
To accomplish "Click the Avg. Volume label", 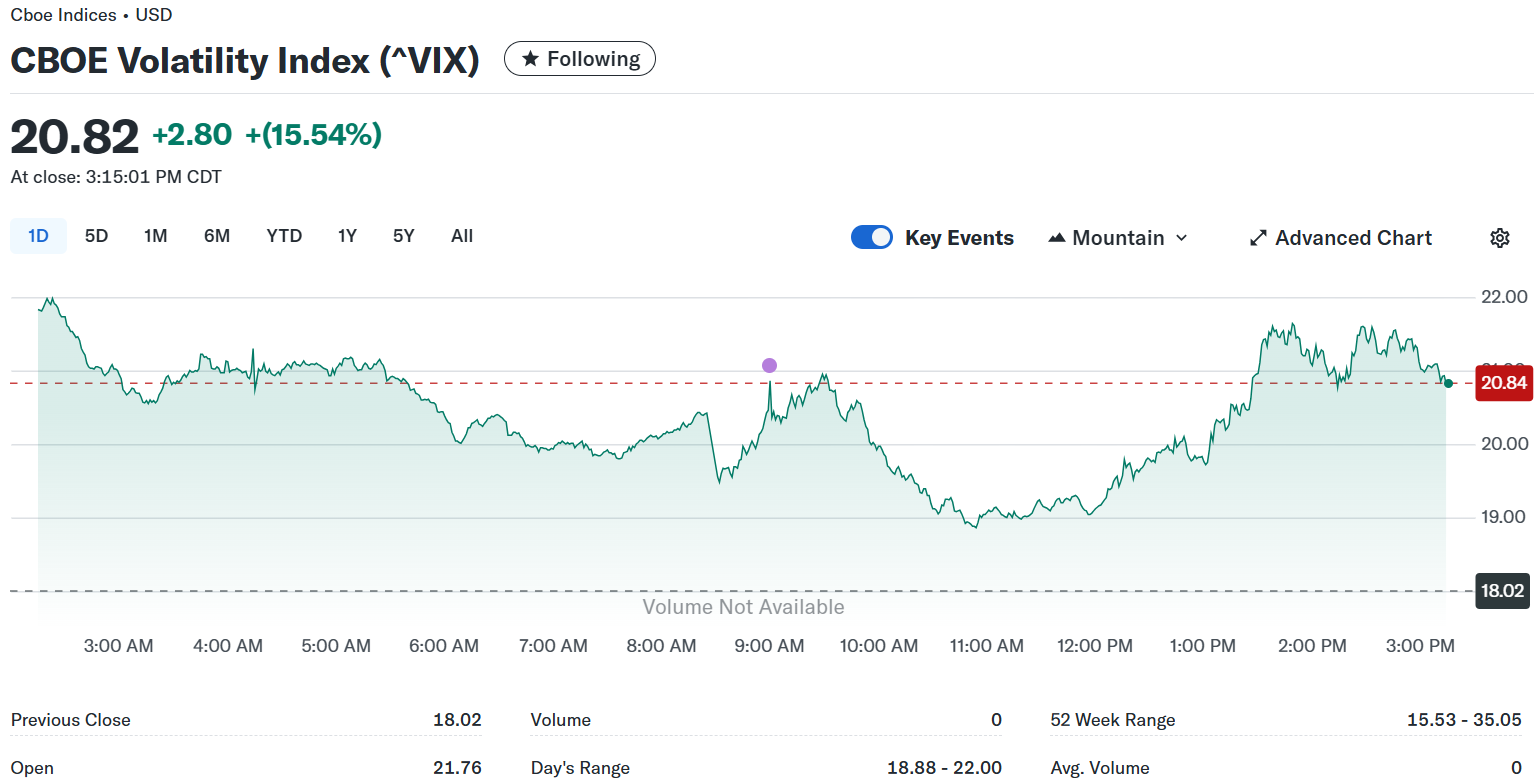I will (x=1100, y=768).
